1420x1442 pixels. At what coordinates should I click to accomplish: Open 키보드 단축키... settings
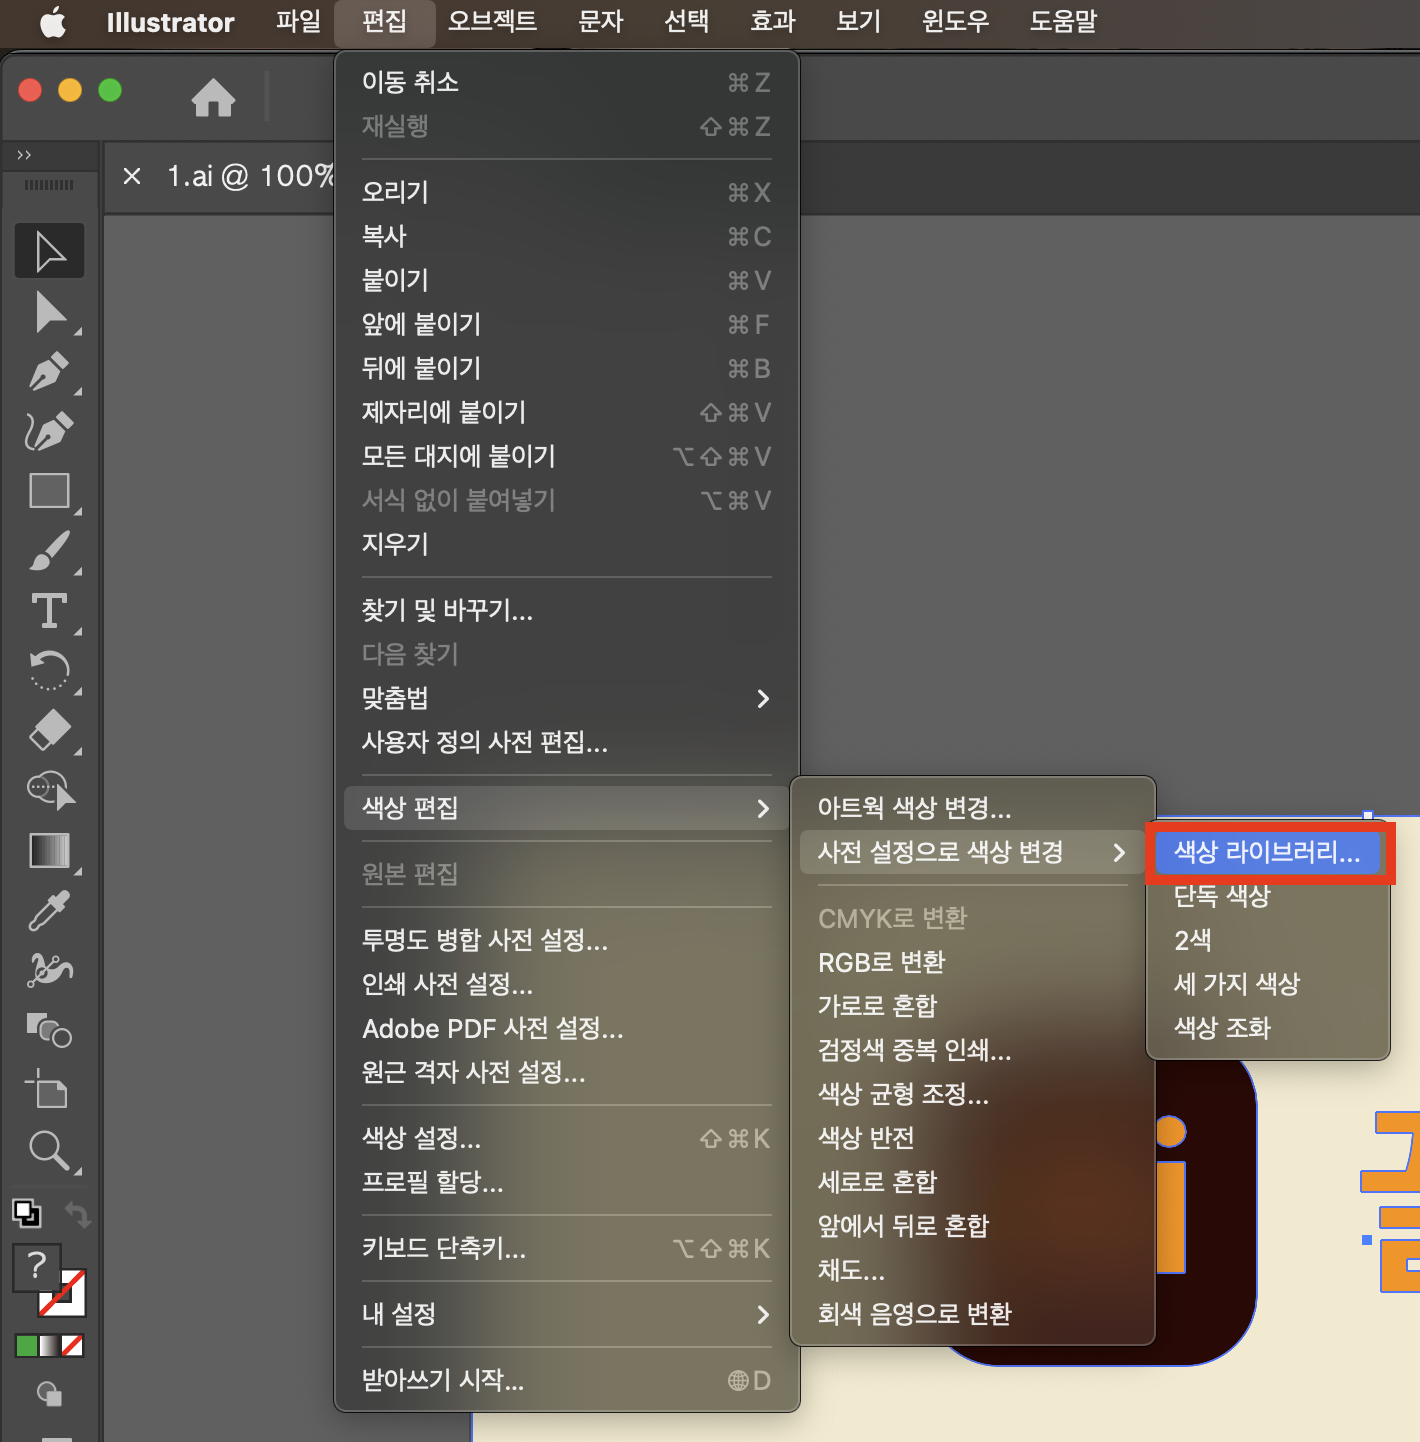coord(566,1248)
